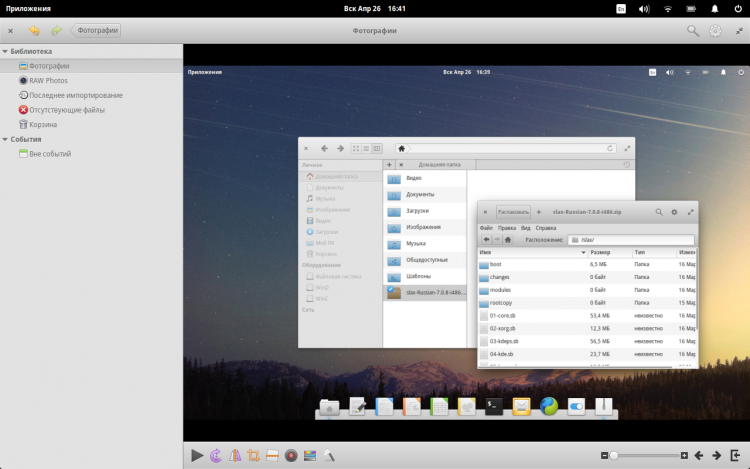
Task: Open the Приложения menu in the top panel
Action: click(29, 8)
